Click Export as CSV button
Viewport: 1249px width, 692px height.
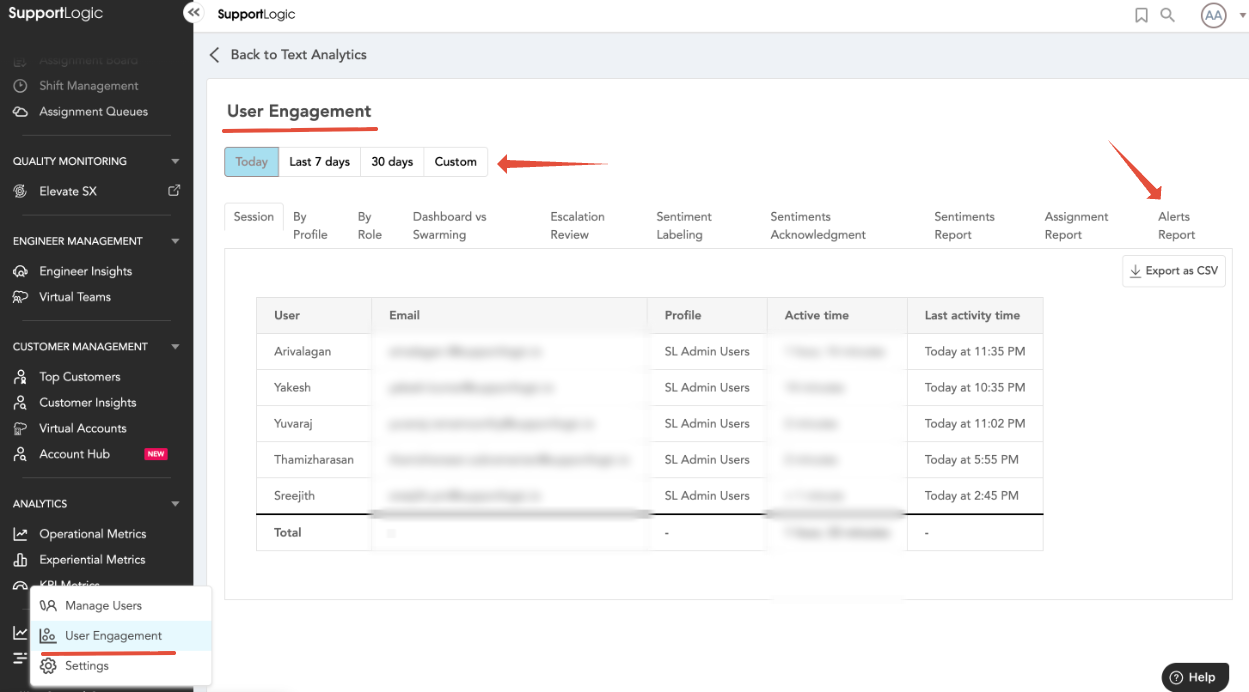click(1174, 271)
